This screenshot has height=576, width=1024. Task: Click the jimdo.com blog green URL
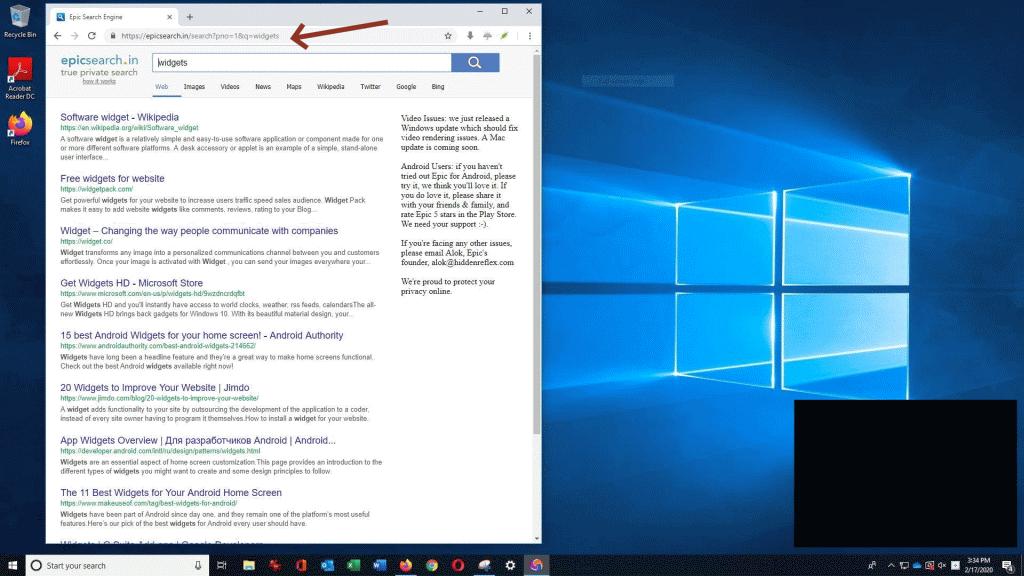(x=159, y=398)
